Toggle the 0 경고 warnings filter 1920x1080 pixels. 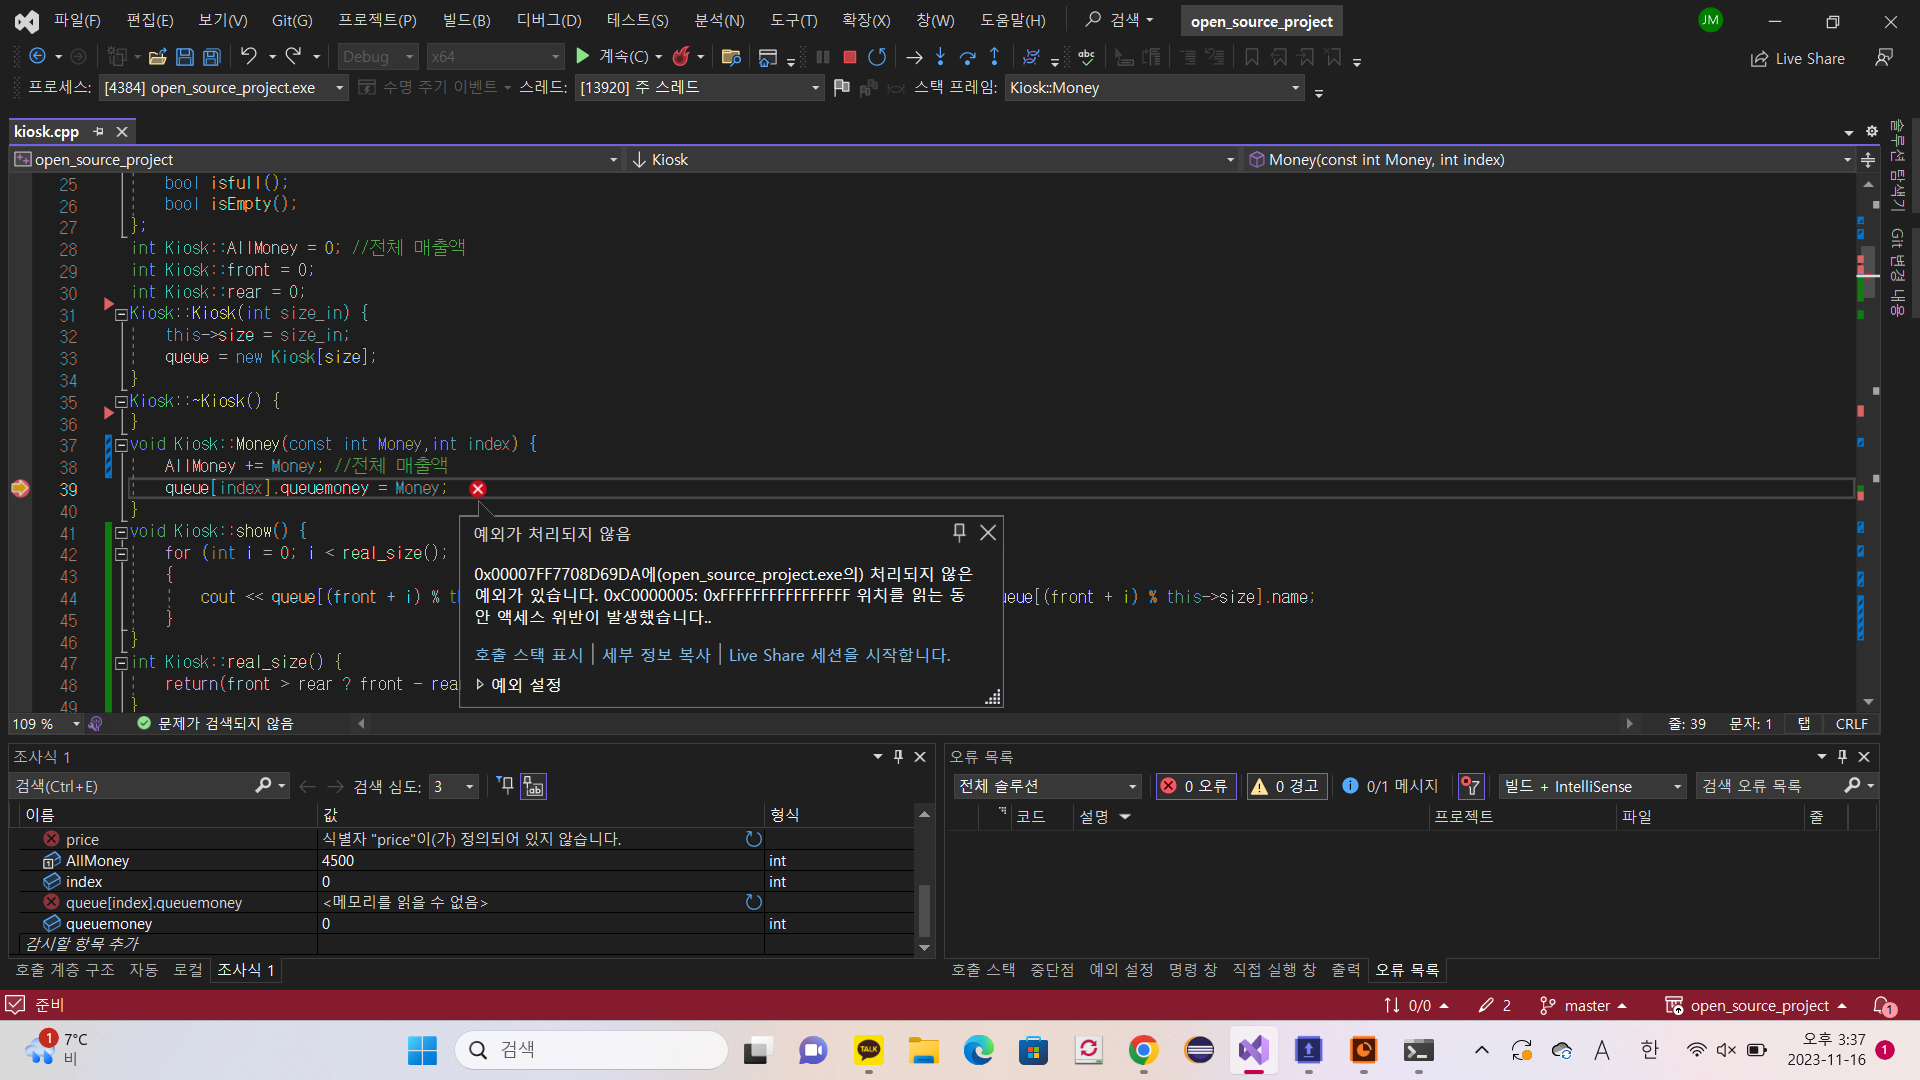click(x=1286, y=786)
